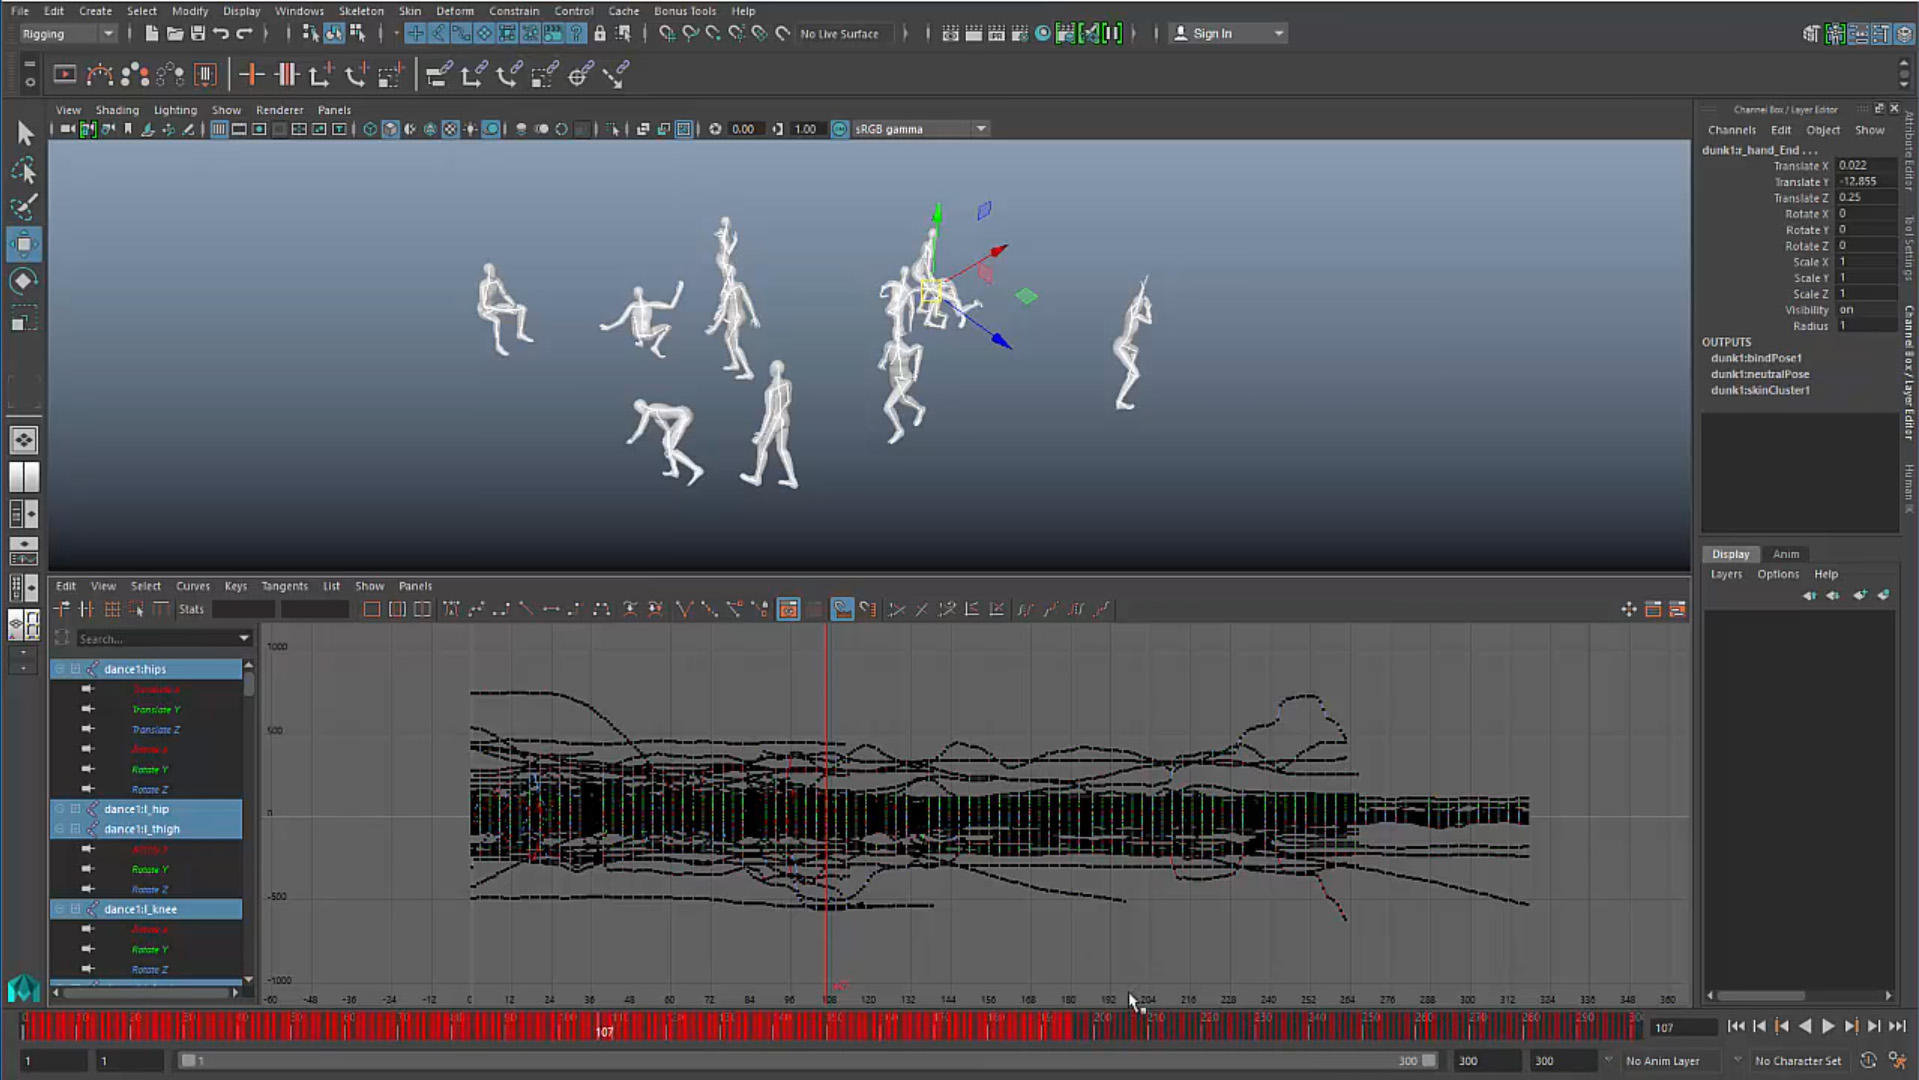The width and height of the screenshot is (1919, 1080).
Task: Select the Translate Y curve under hips
Action: click(155, 709)
